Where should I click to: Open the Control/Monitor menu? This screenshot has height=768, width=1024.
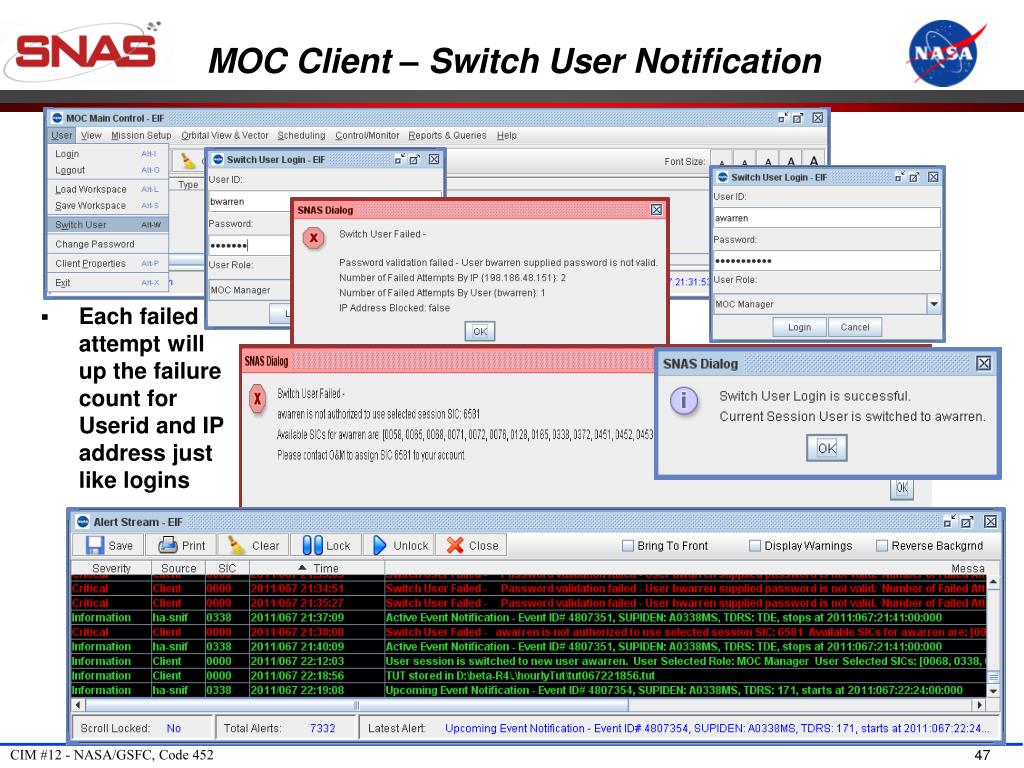[367, 135]
